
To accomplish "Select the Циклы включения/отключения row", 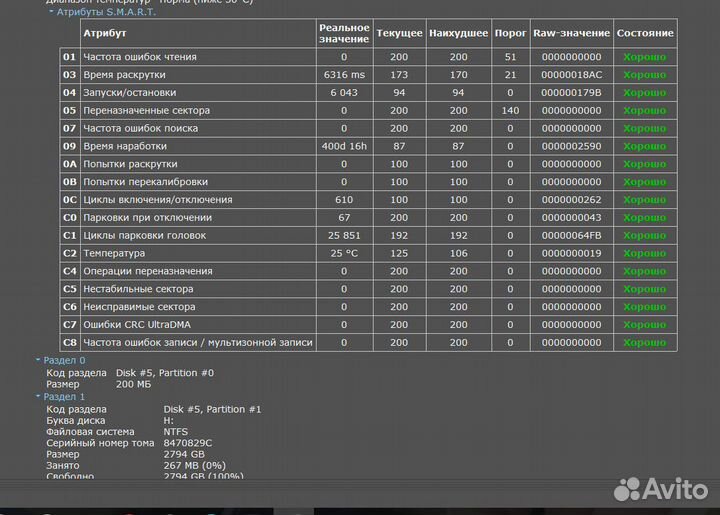I will point(368,200).
